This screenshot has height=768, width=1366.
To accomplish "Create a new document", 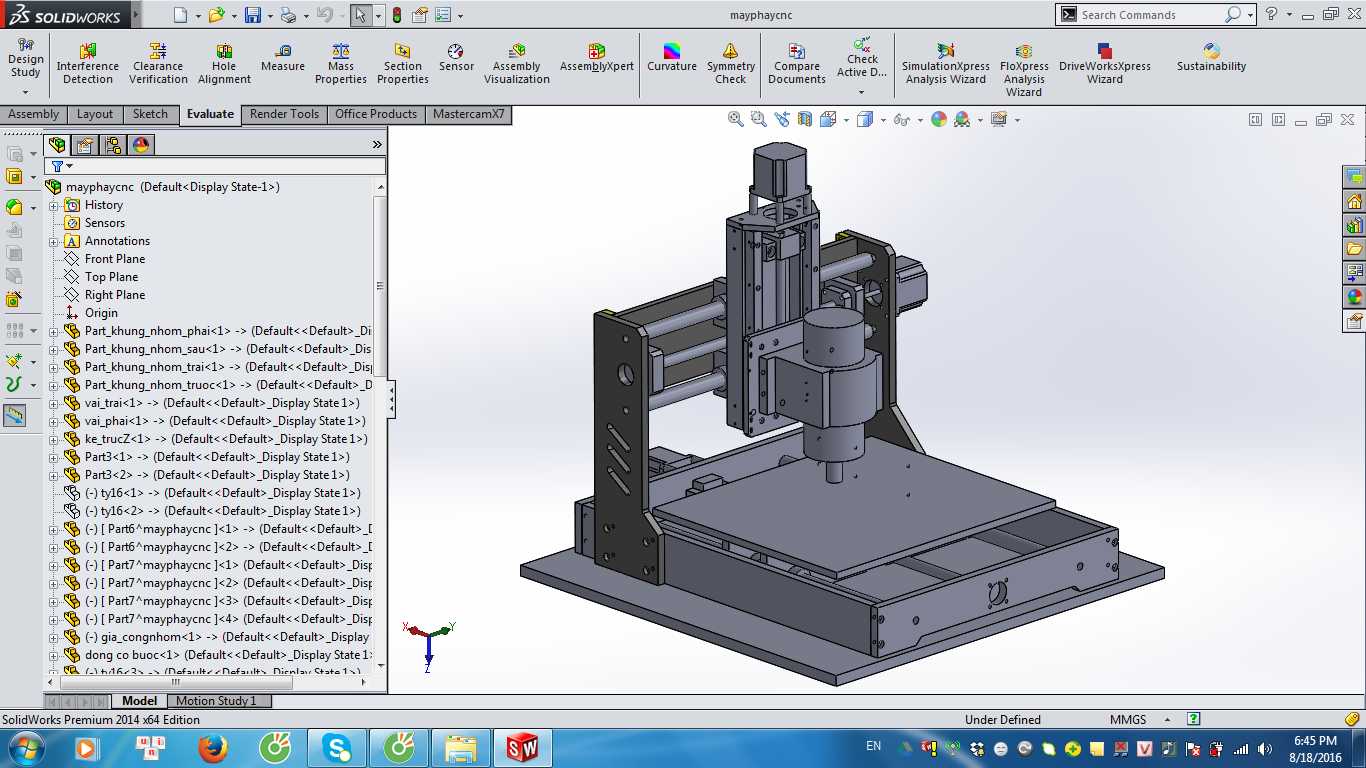I will 180,15.
